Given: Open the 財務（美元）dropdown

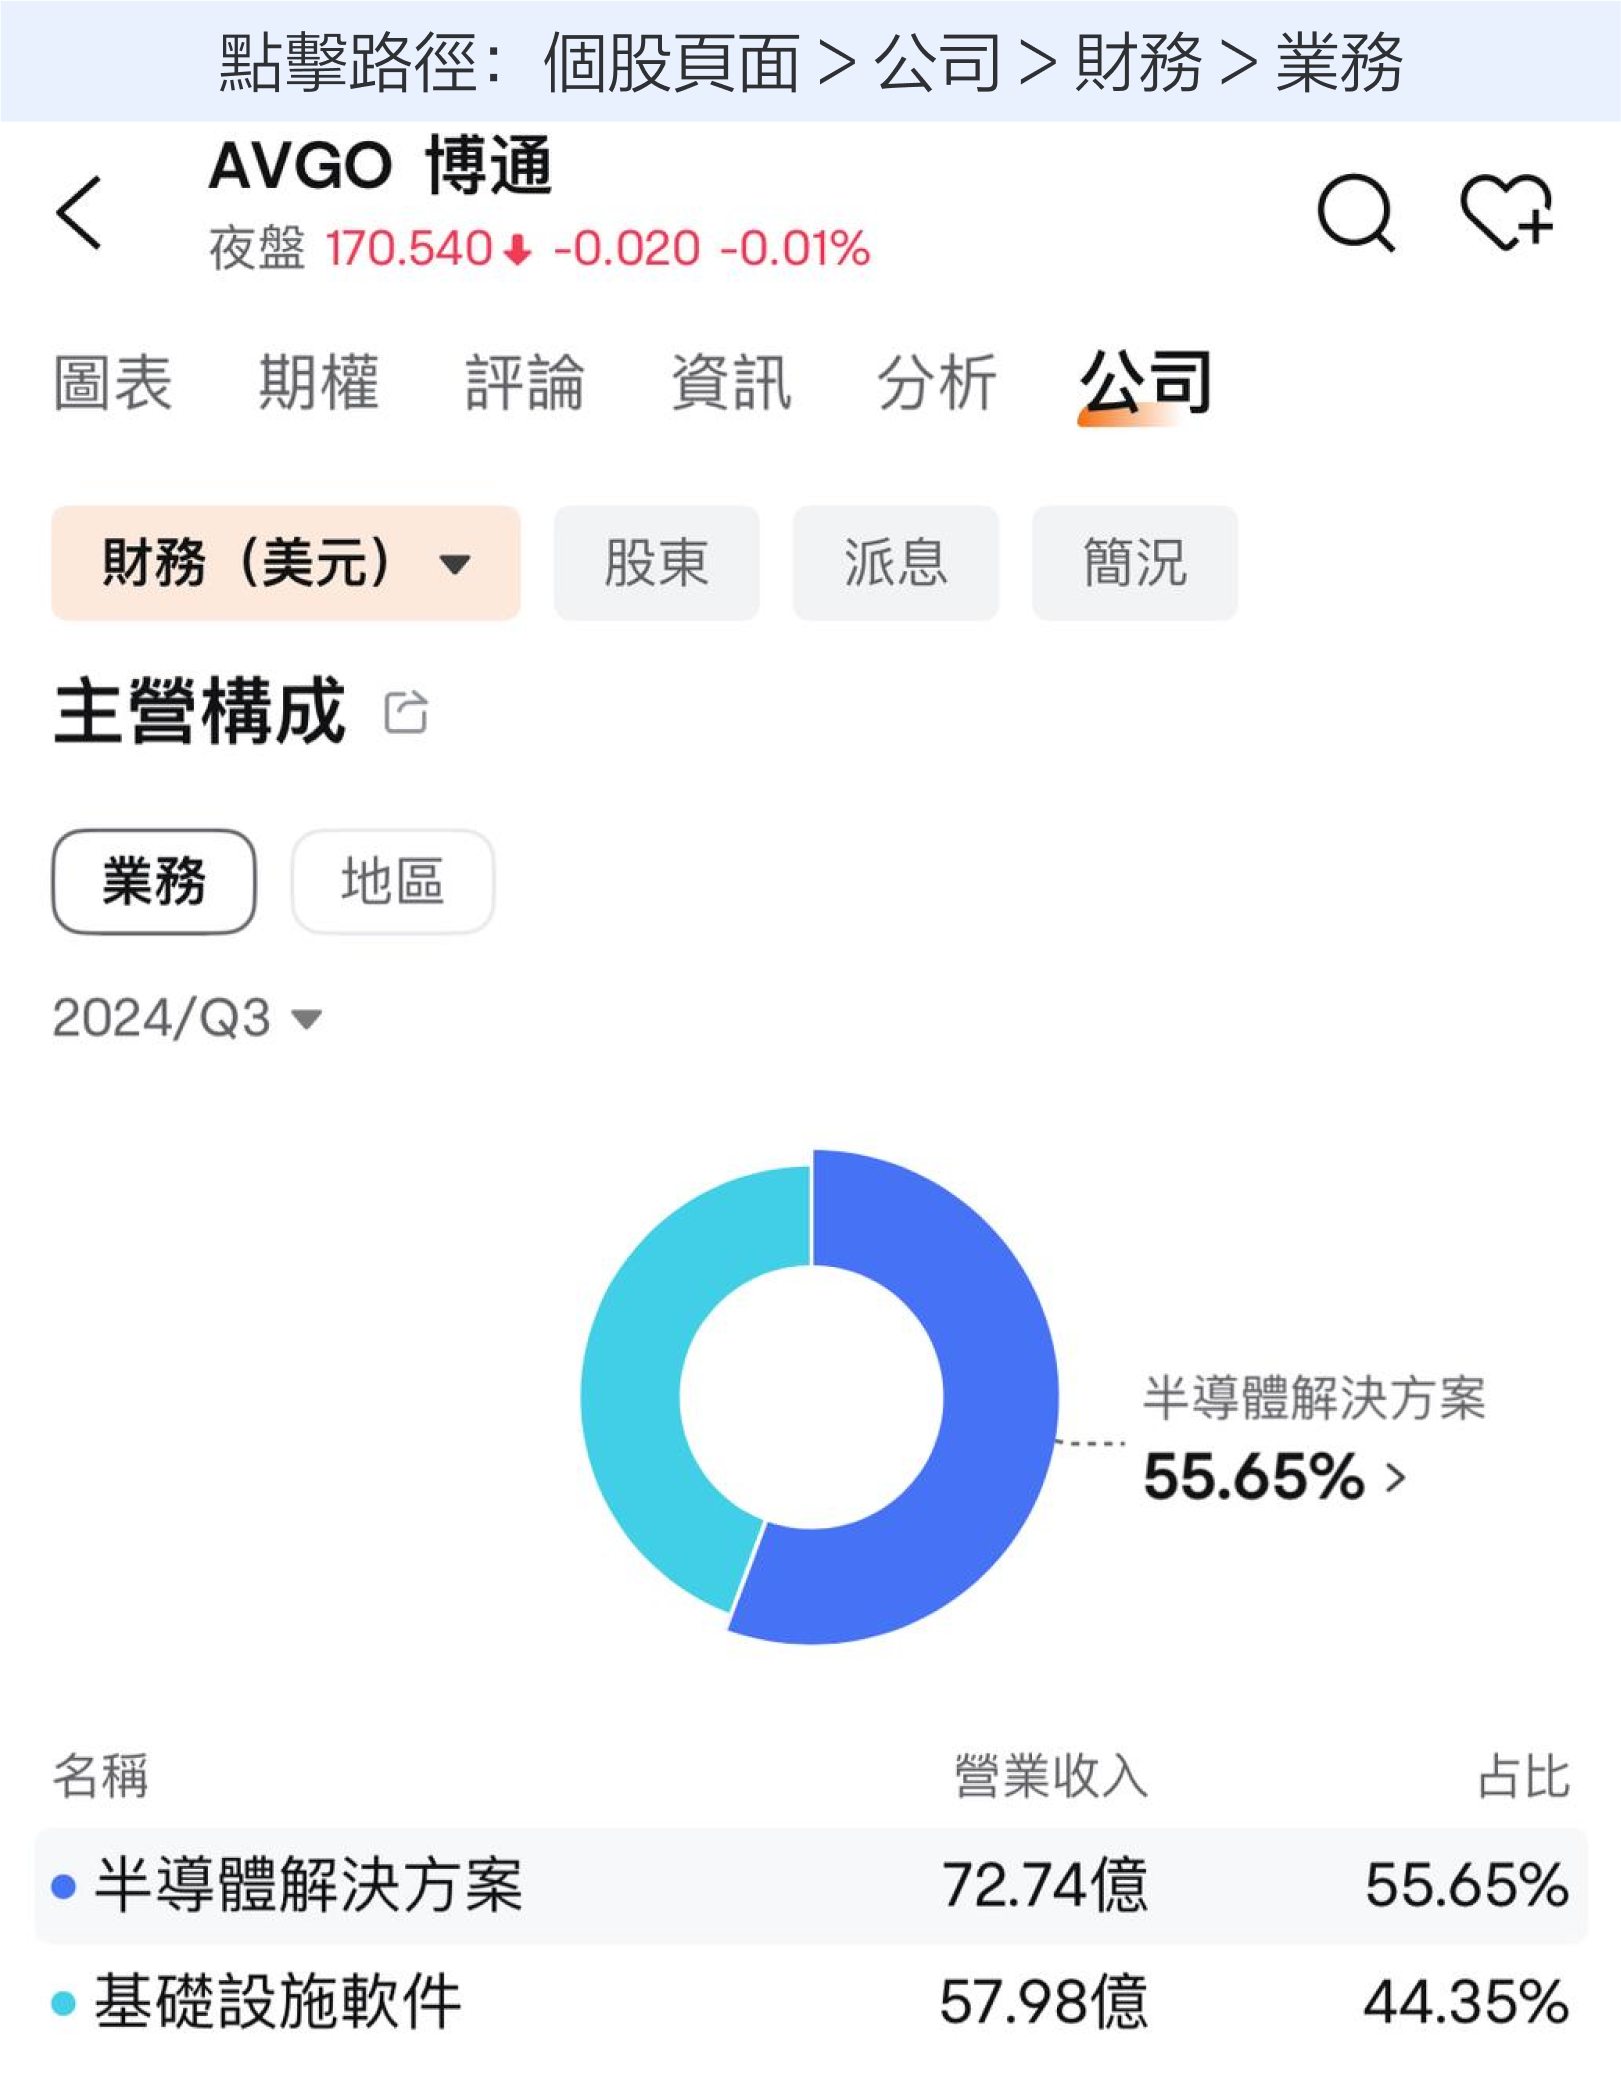Looking at the screenshot, I should pos(286,563).
